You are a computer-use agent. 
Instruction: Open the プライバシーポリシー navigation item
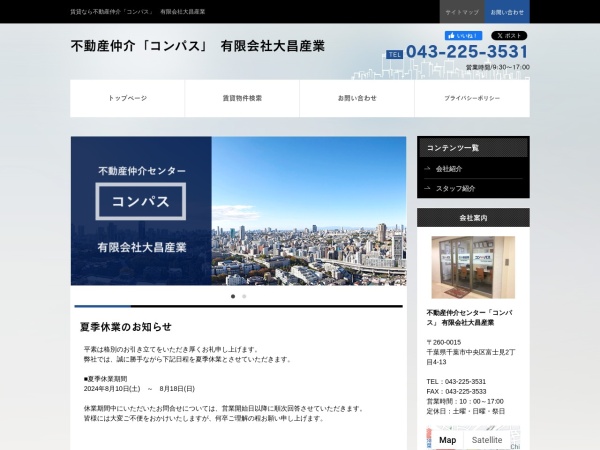[x=472, y=98]
